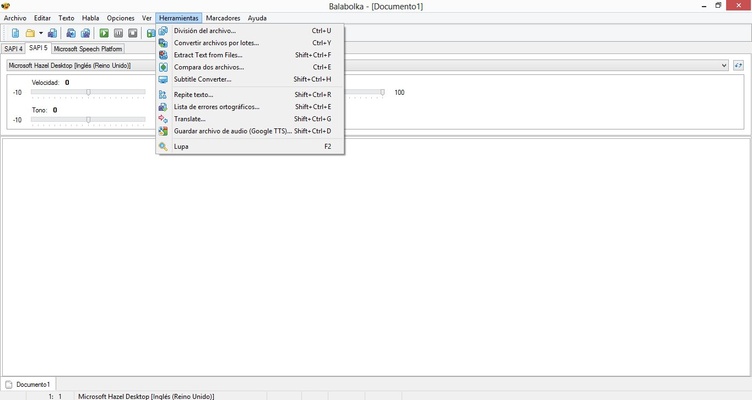
Task: Choose Convertir archivos por lotes entry
Action: [250, 43]
